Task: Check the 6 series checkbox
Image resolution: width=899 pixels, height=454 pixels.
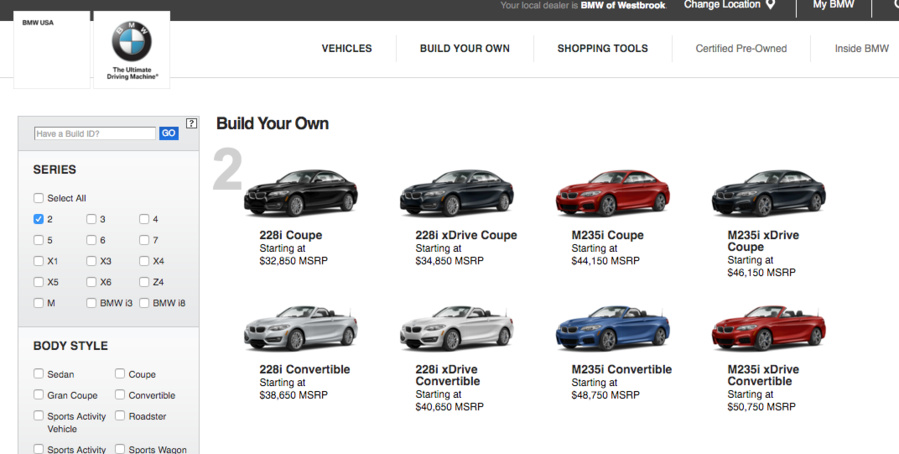Action: [91, 240]
